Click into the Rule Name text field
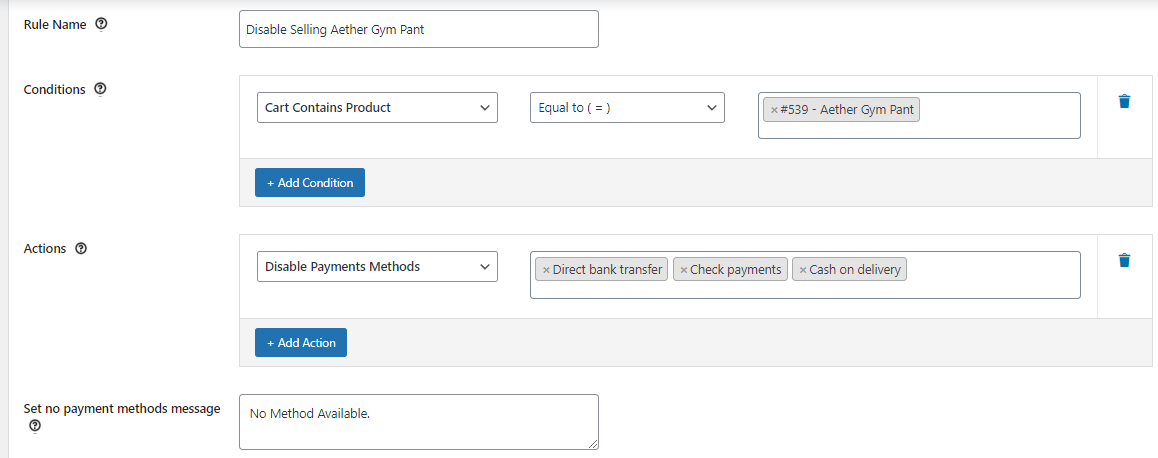This screenshot has width=1158, height=458. [419, 29]
